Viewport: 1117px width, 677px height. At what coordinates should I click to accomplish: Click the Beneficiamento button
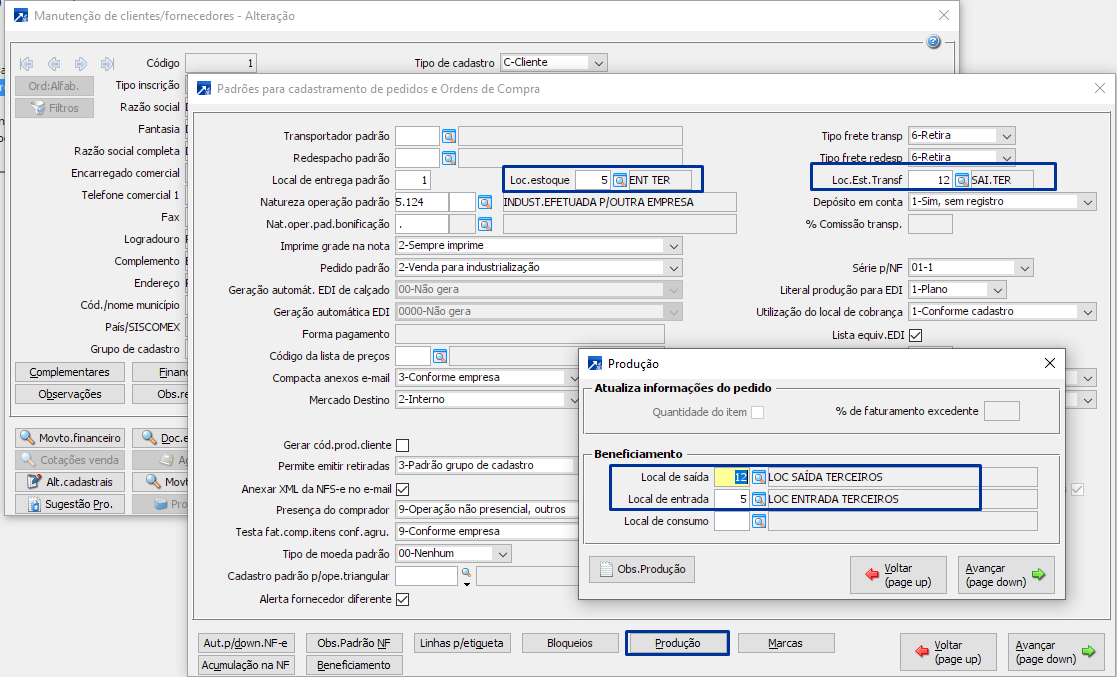tap(354, 665)
